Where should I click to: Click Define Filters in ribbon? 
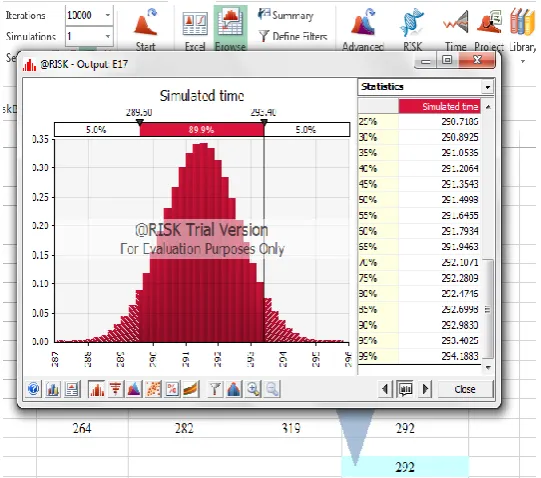click(x=293, y=36)
